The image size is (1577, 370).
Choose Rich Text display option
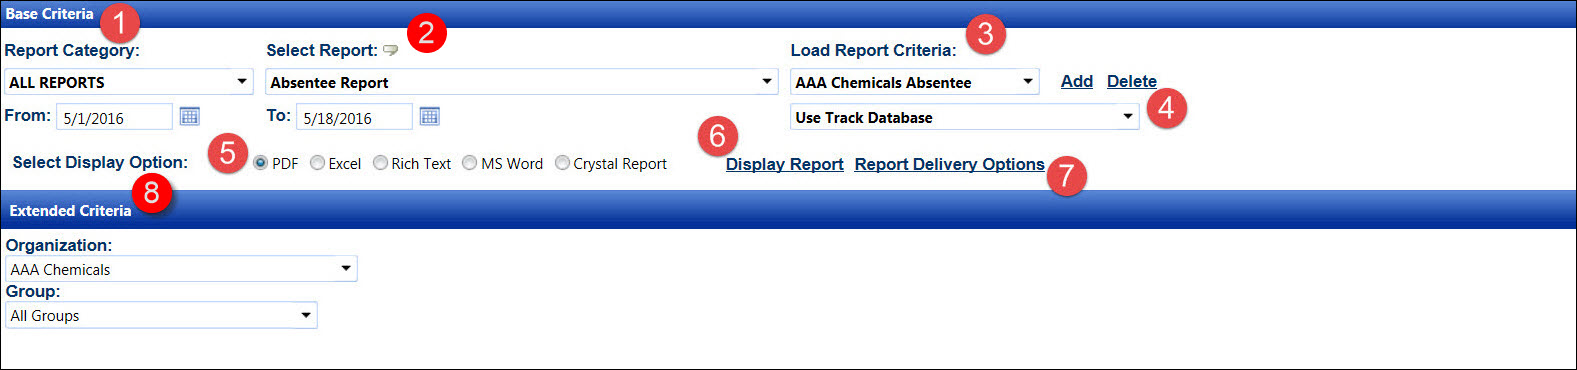380,163
